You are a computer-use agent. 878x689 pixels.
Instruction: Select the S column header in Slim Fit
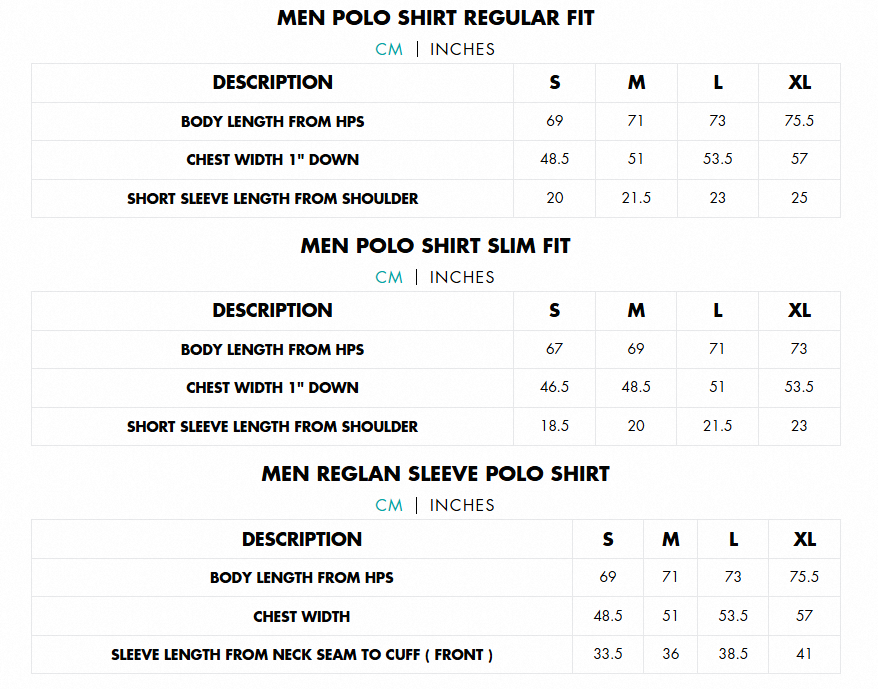pos(555,311)
